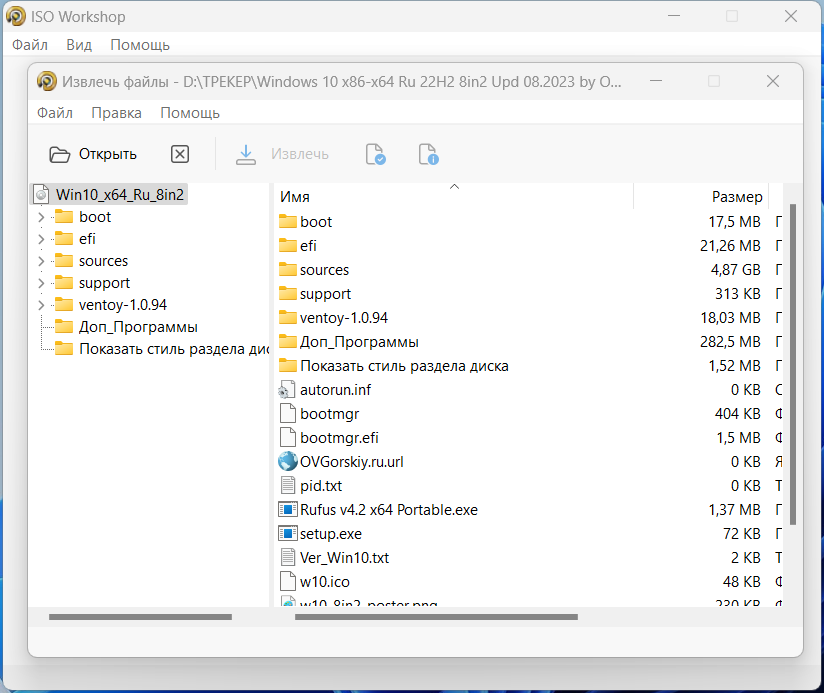Viewport: 824px width, 693px height.
Task: Click the Извлечь download arrow icon
Action: (245, 154)
